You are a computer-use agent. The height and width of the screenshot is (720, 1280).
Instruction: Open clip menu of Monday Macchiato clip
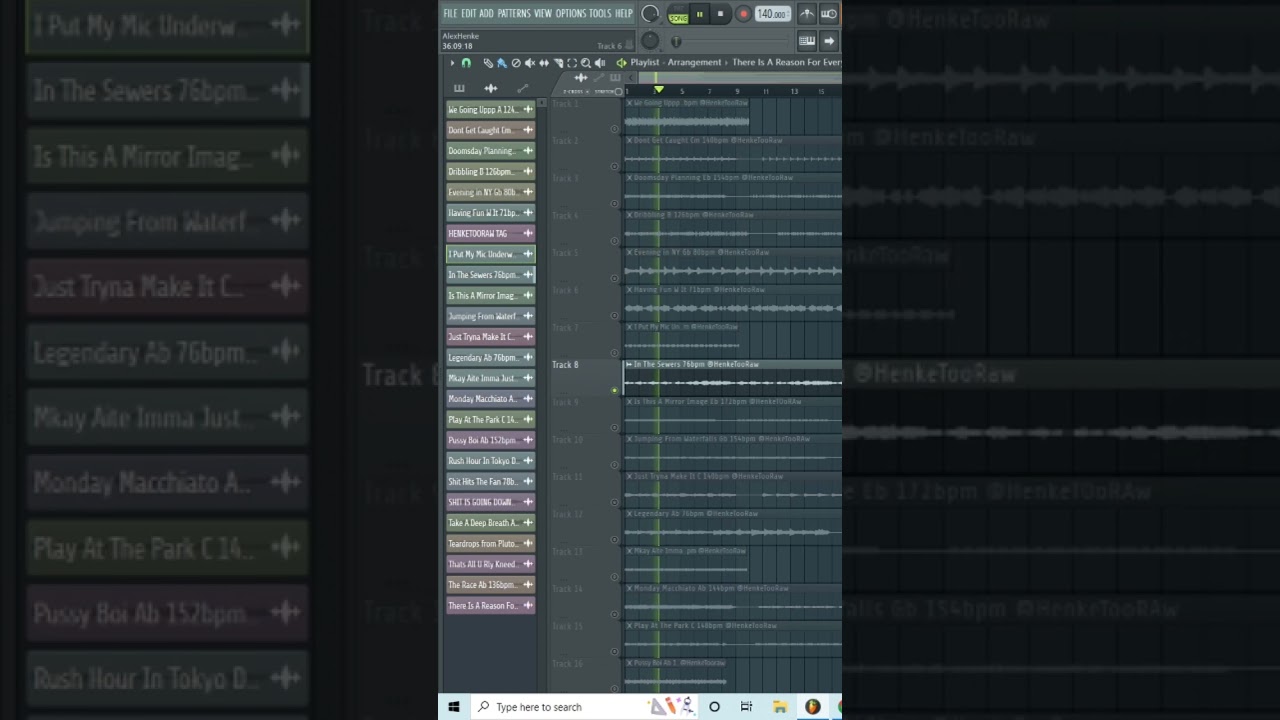point(629,588)
